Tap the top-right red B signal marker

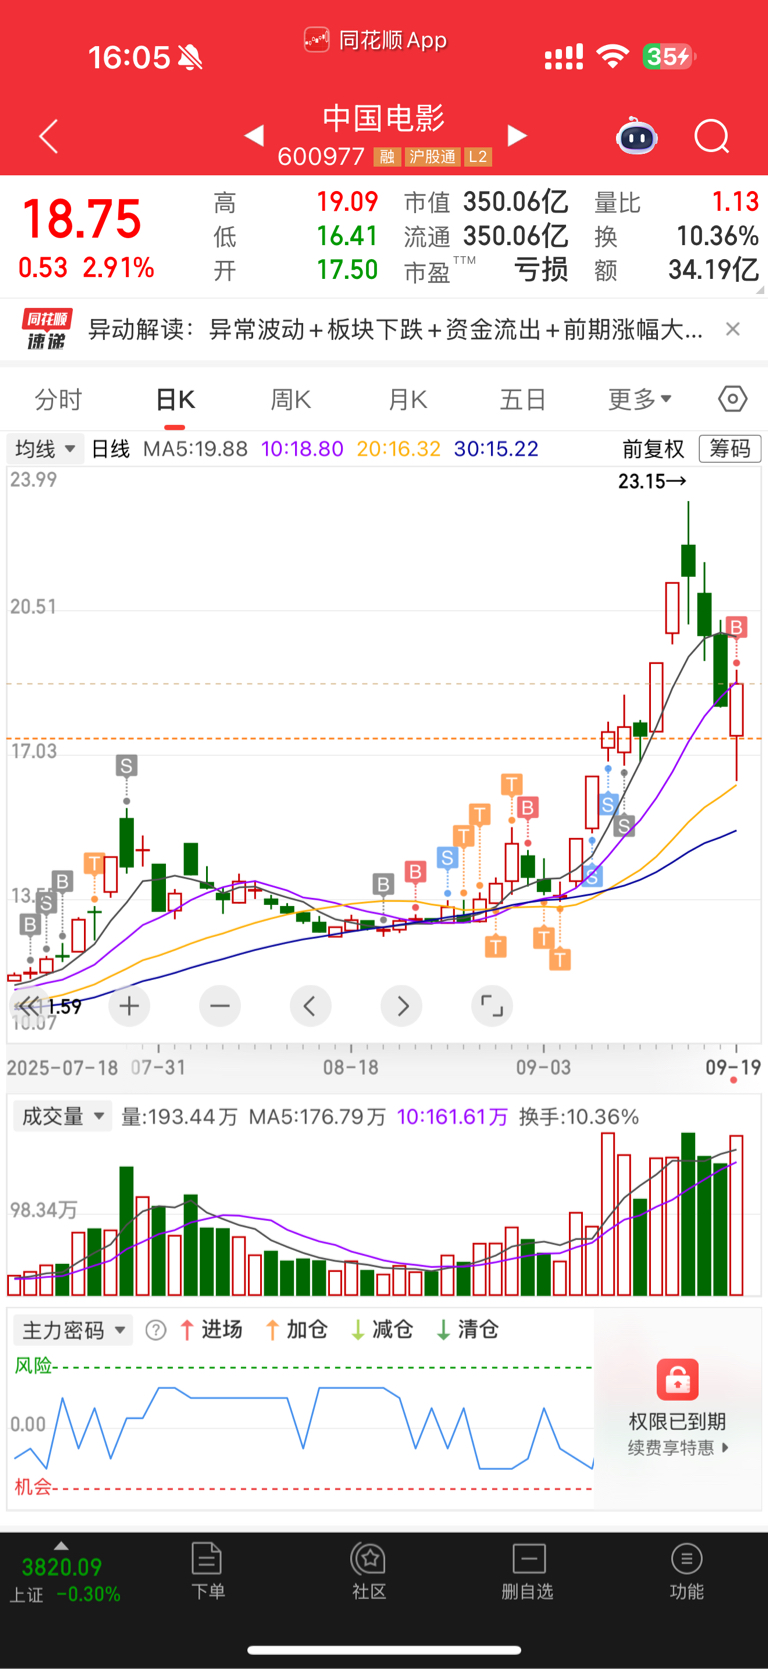737,627
